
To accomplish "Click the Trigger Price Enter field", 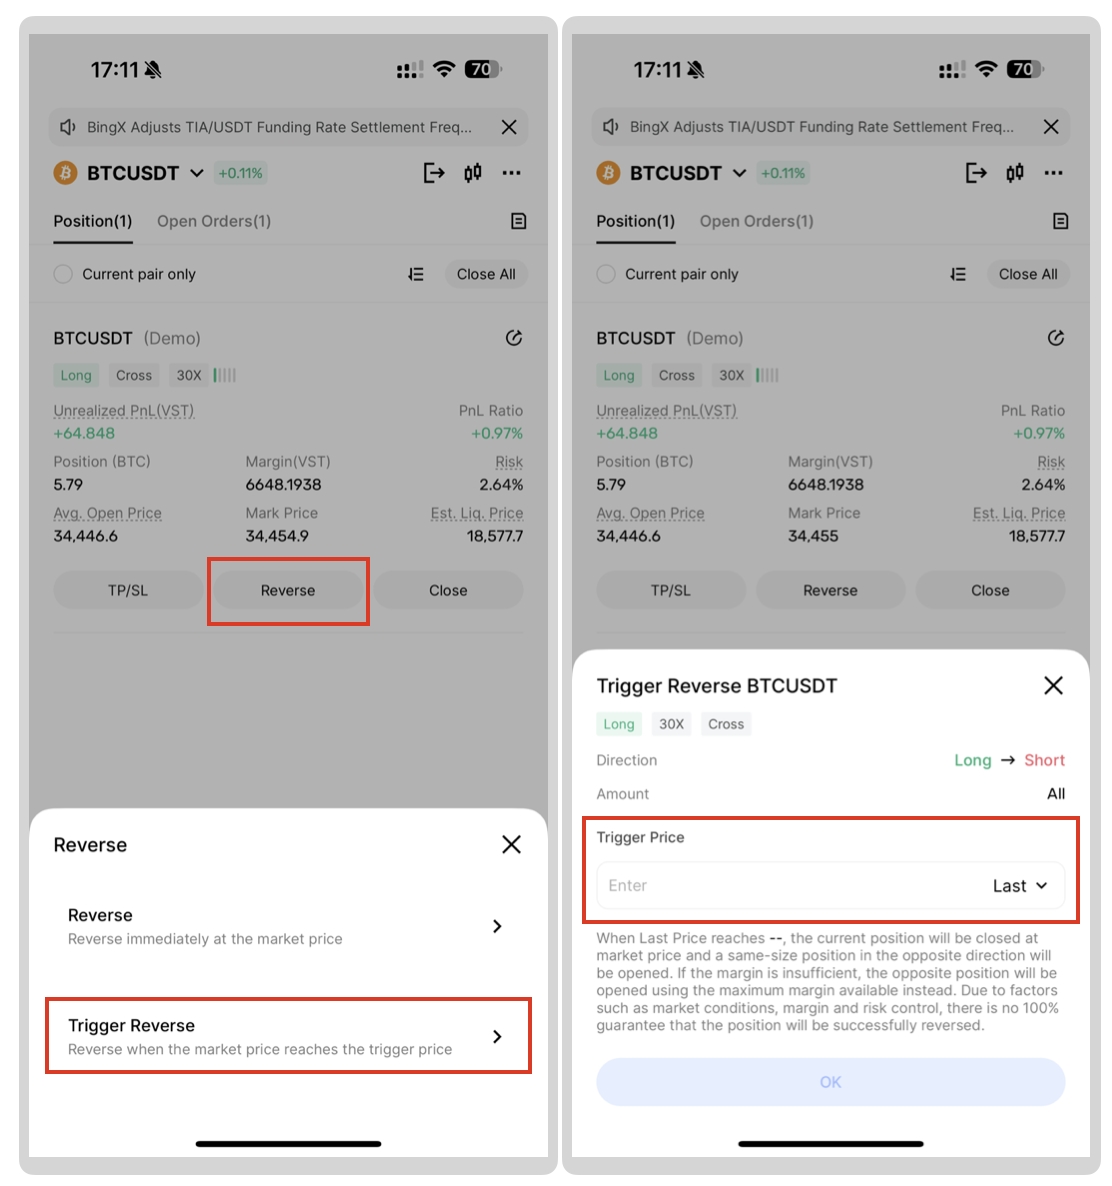I will click(791, 886).
